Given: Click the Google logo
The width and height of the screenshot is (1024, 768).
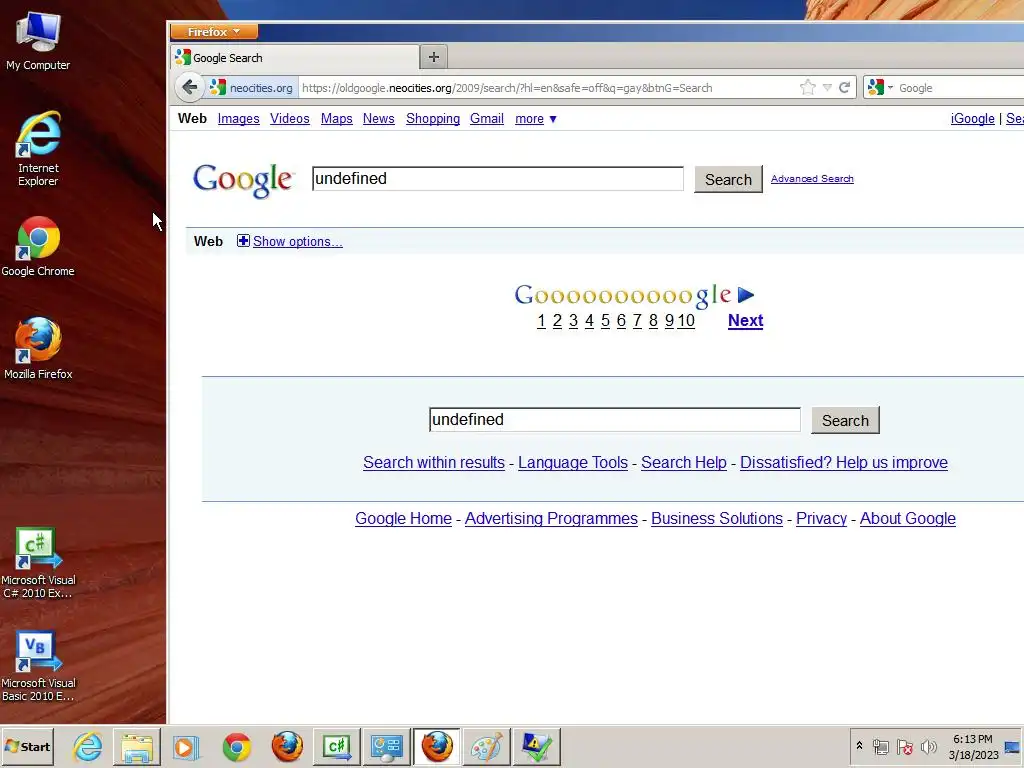Looking at the screenshot, I should [243, 179].
